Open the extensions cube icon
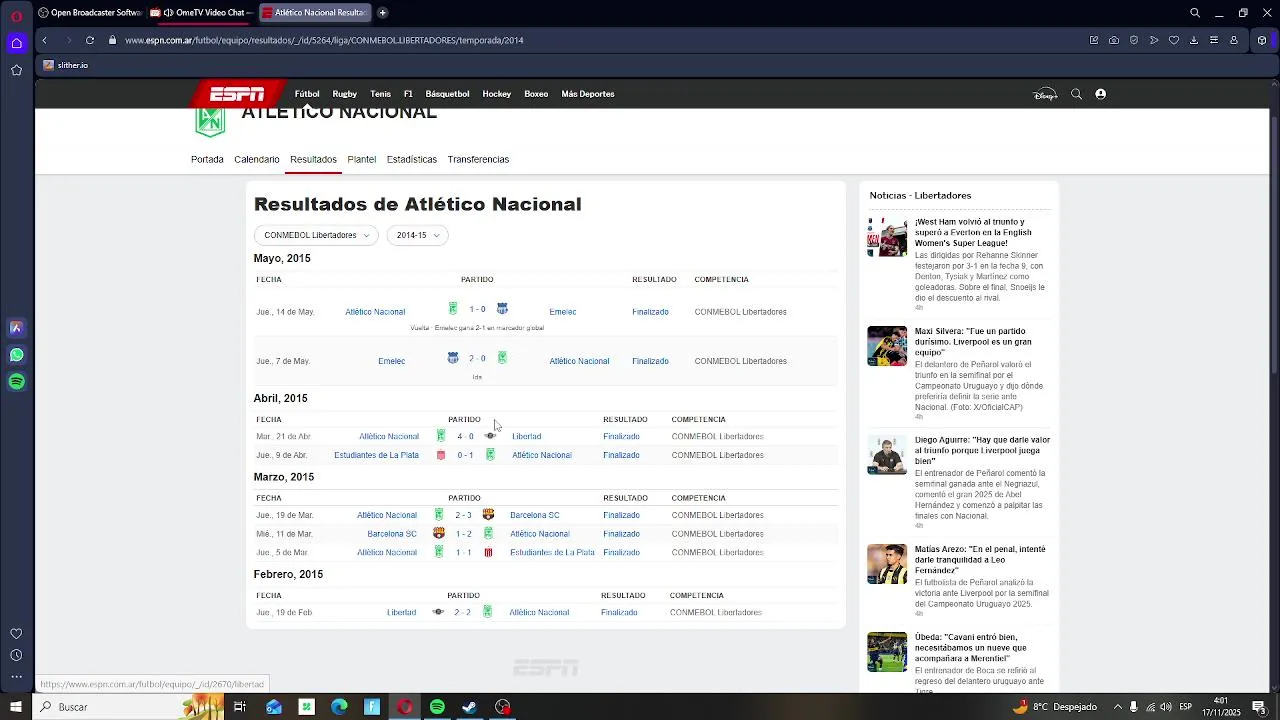This screenshot has width=1280, height=720. click(x=1262, y=40)
